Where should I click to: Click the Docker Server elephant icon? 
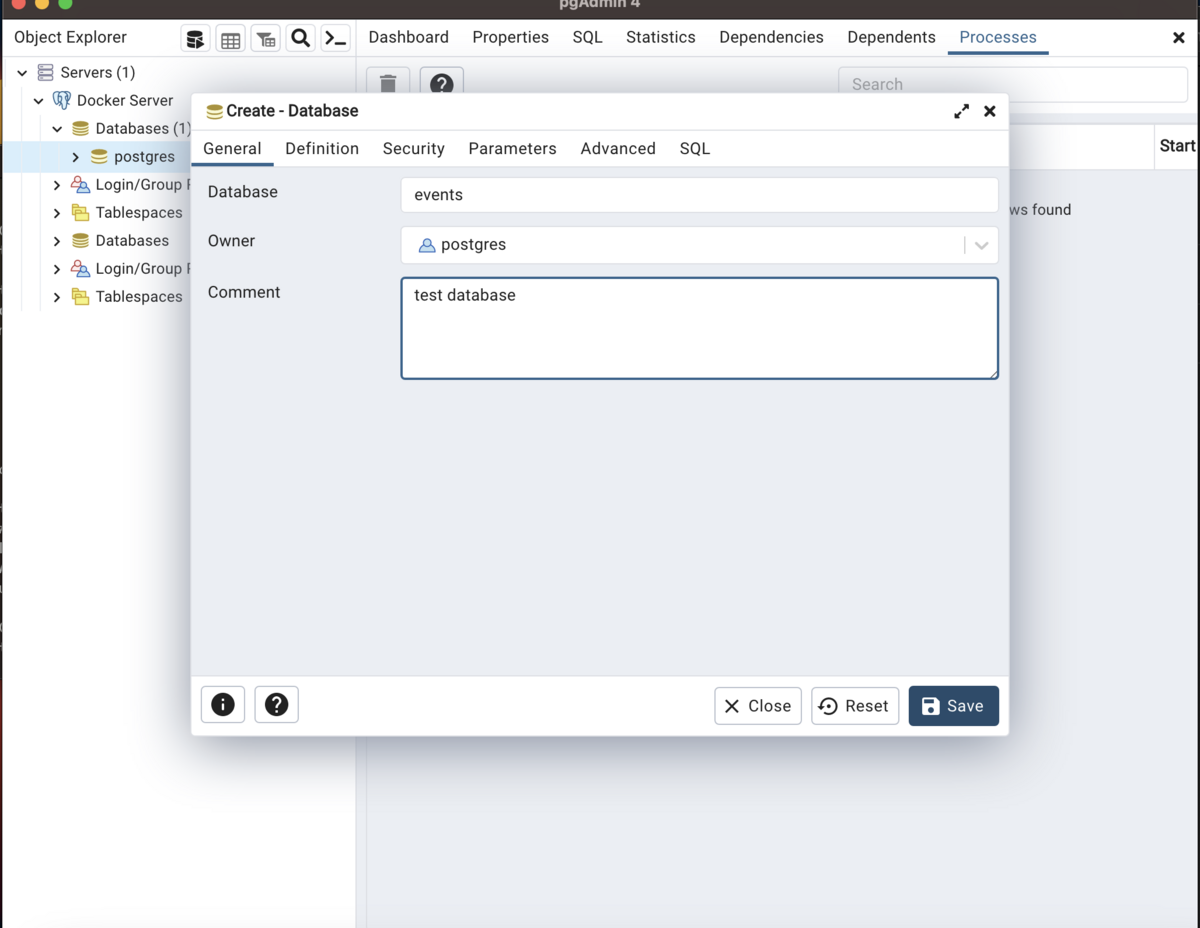pos(62,101)
